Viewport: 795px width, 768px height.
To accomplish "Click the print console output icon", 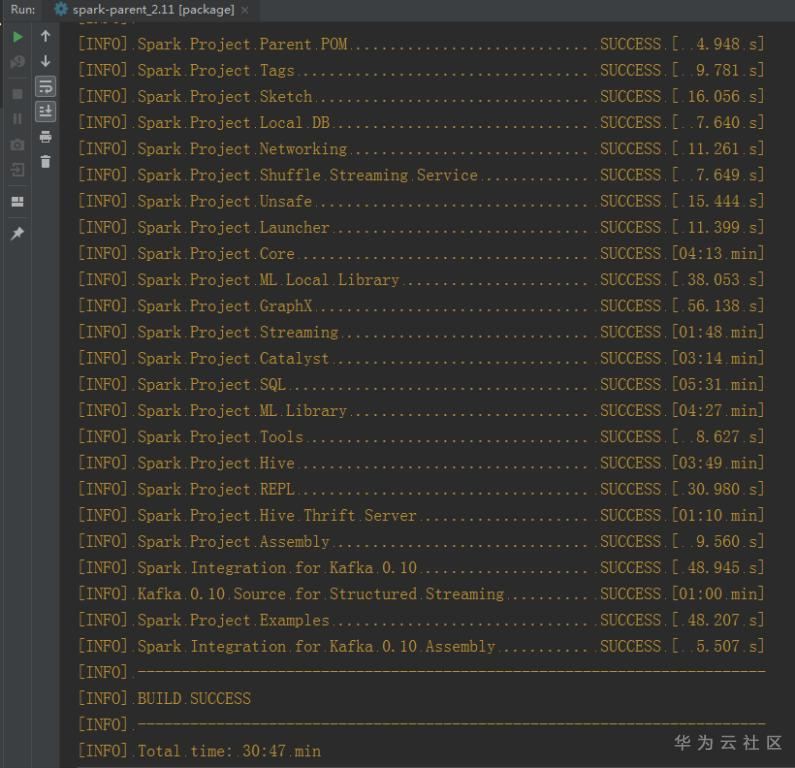I will point(46,136).
